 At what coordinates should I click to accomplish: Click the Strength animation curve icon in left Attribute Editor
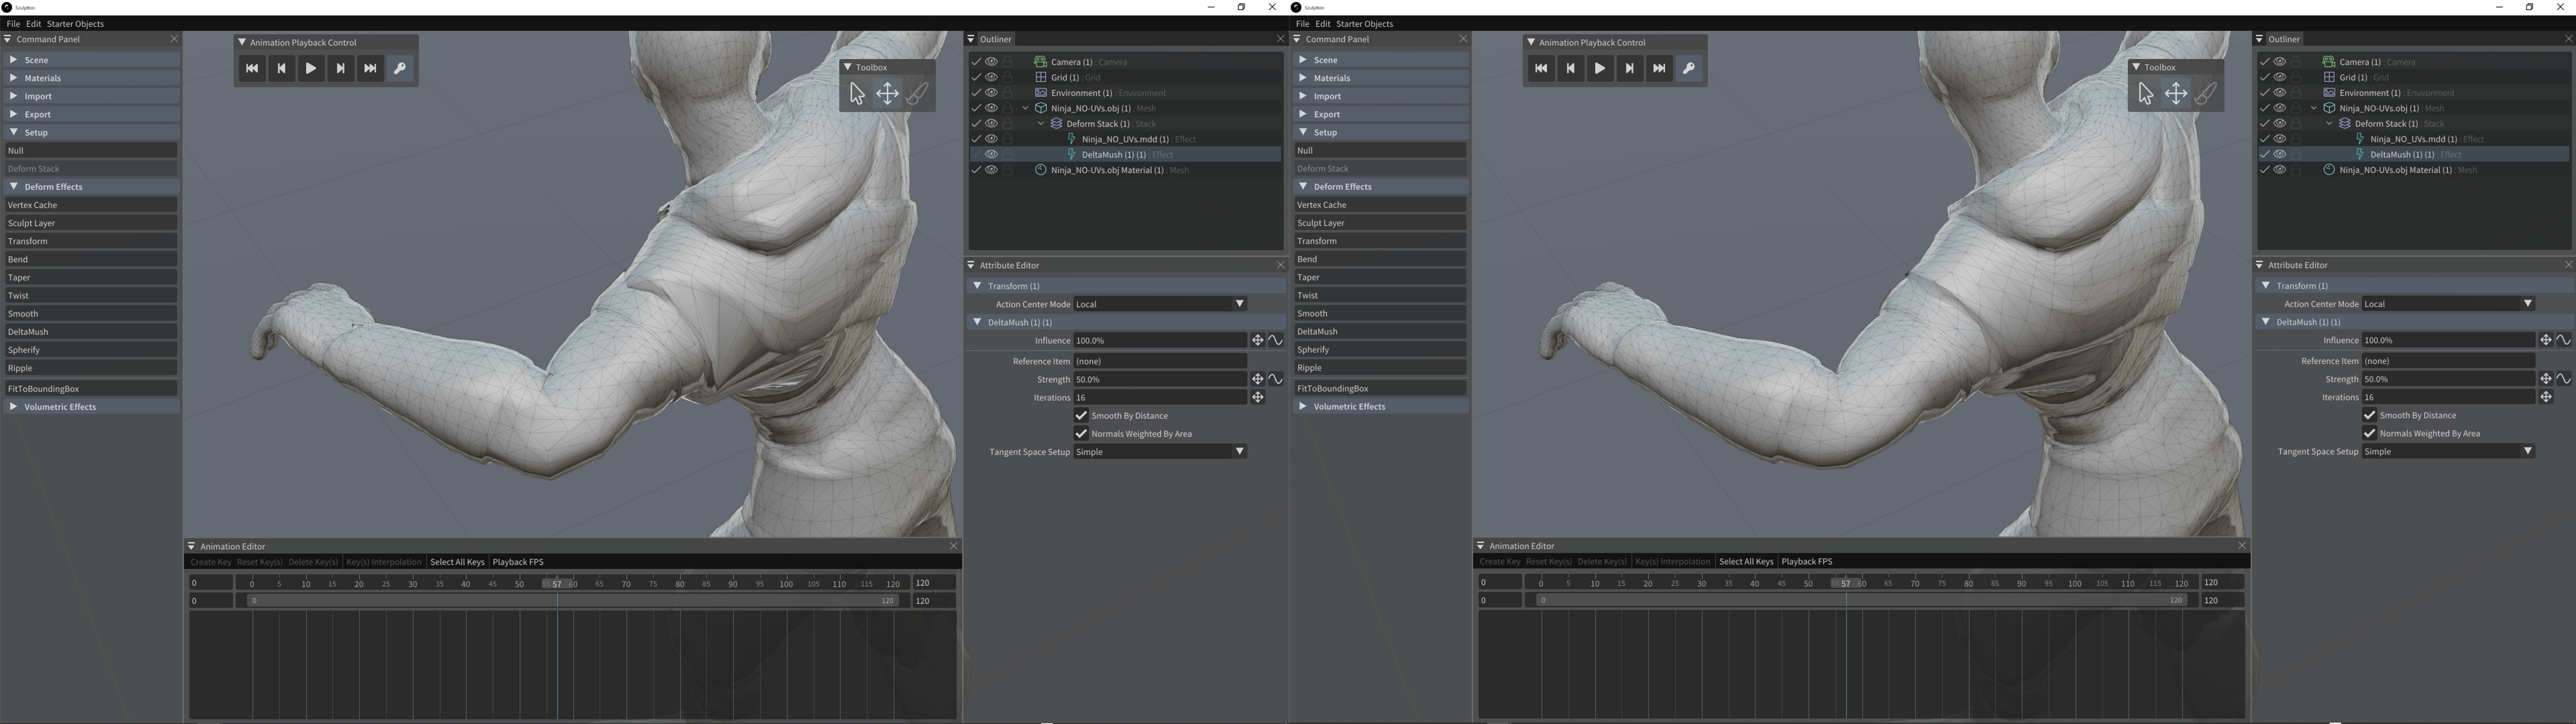click(1275, 380)
